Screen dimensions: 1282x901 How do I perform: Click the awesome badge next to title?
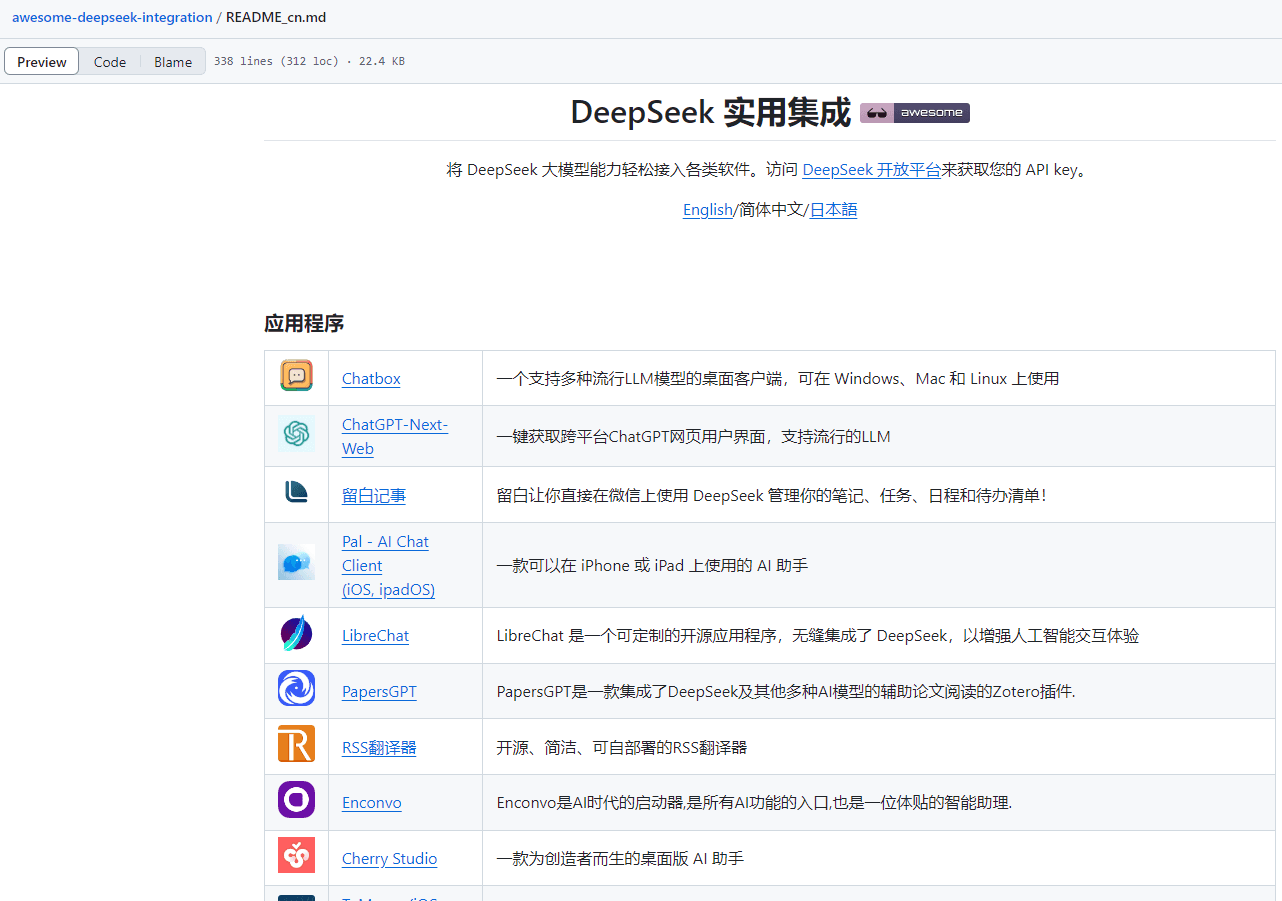coord(915,113)
